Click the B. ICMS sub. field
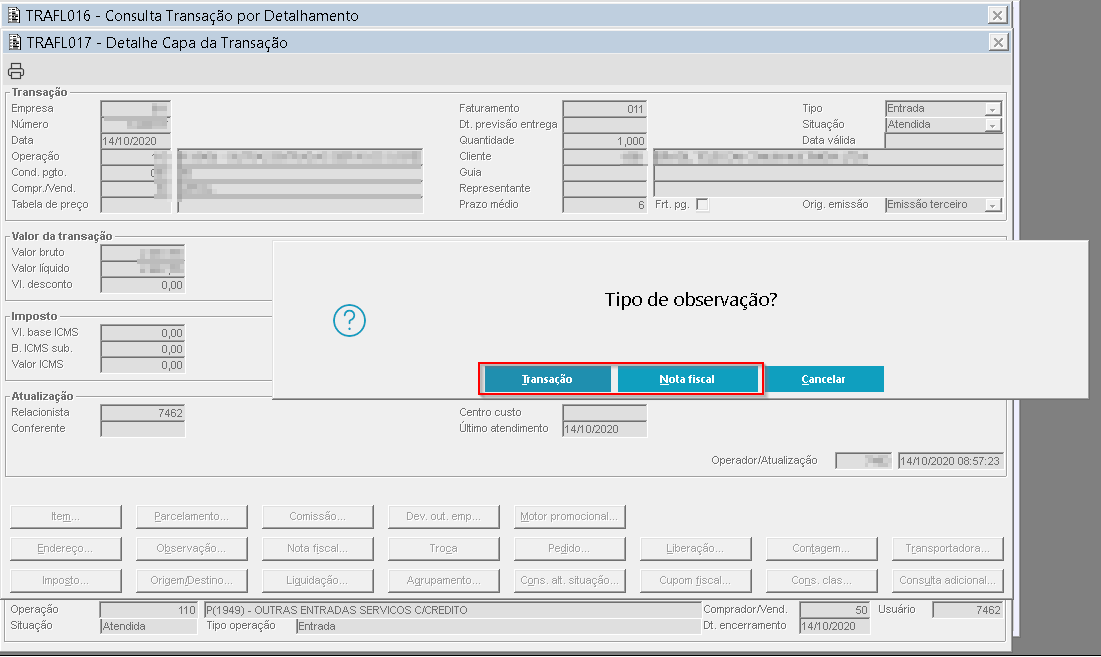Viewport: 1101px width, 657px height. click(x=143, y=349)
